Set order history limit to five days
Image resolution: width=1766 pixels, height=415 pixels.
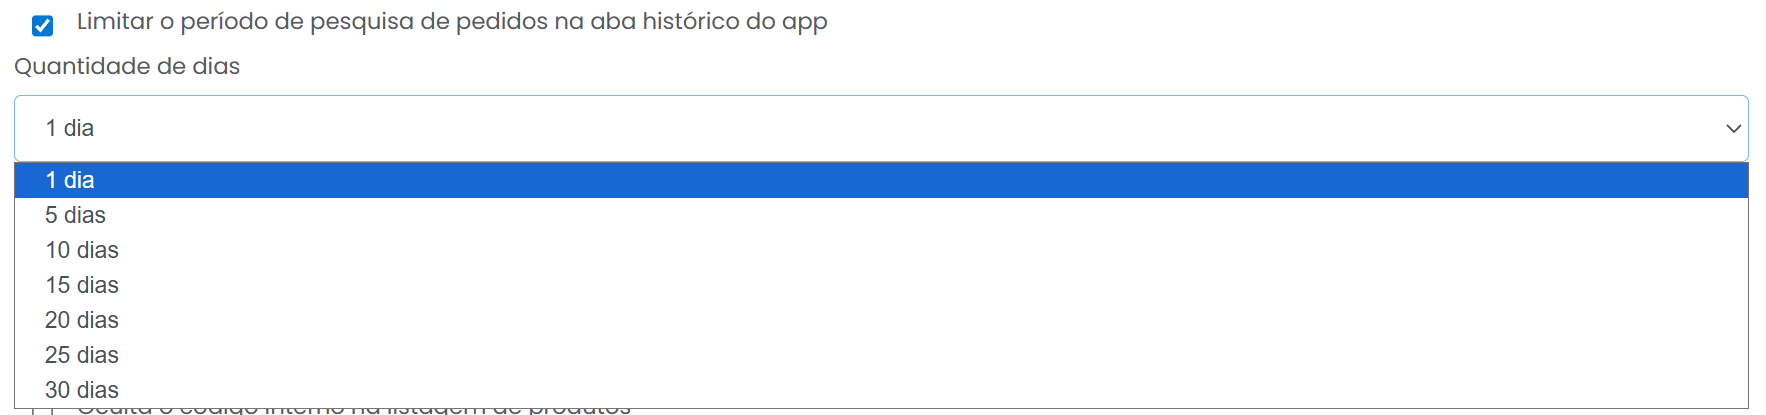point(75,215)
